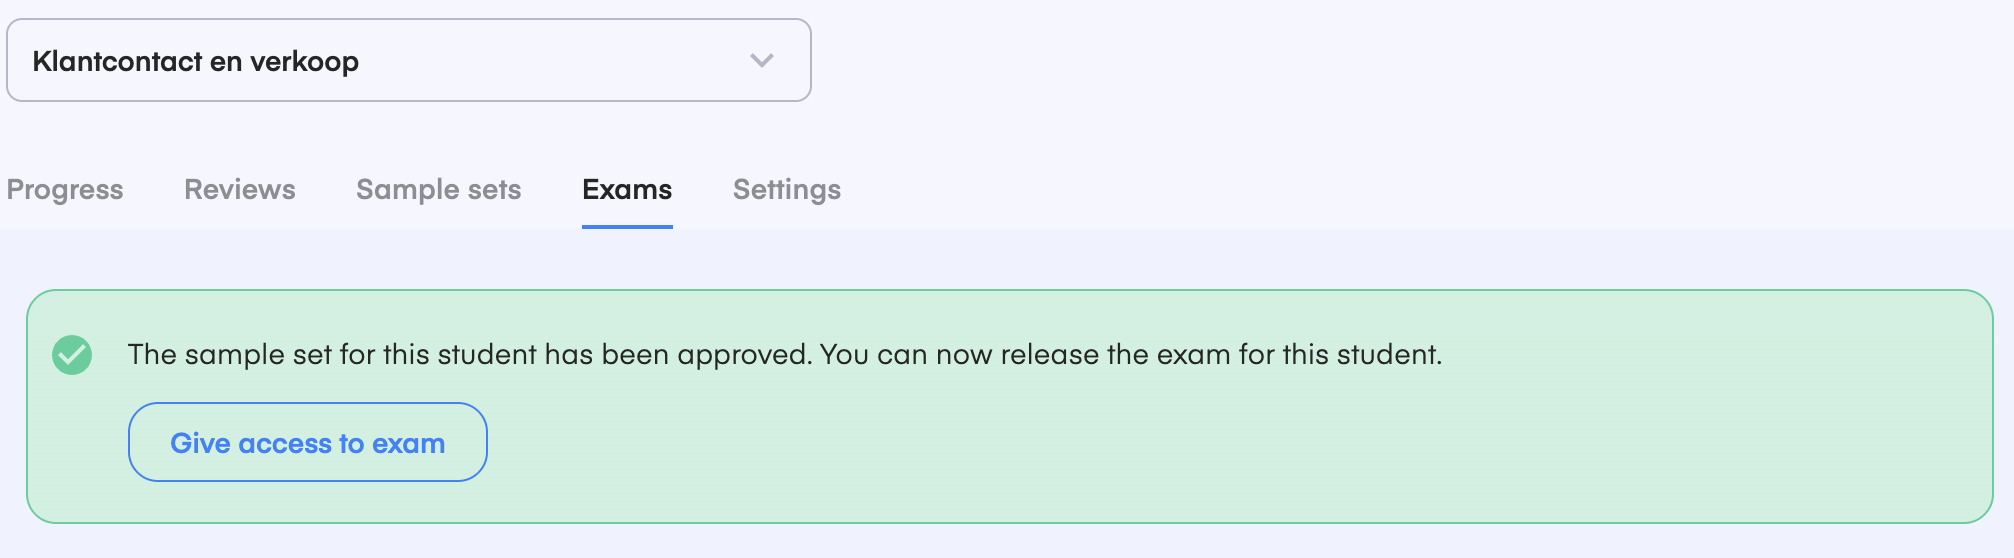Open the Reviews tab
The height and width of the screenshot is (558, 2014).
240,189
